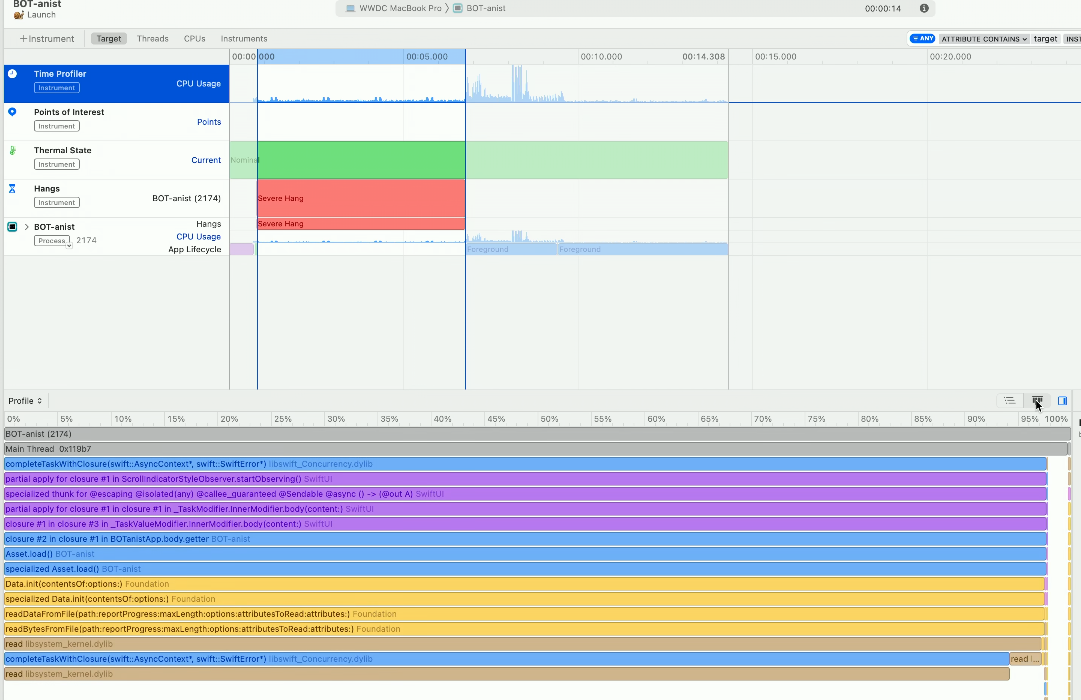The image size is (1081, 700).
Task: Select the Severe Hang in BOT-anist process track
Action: (x=361, y=223)
